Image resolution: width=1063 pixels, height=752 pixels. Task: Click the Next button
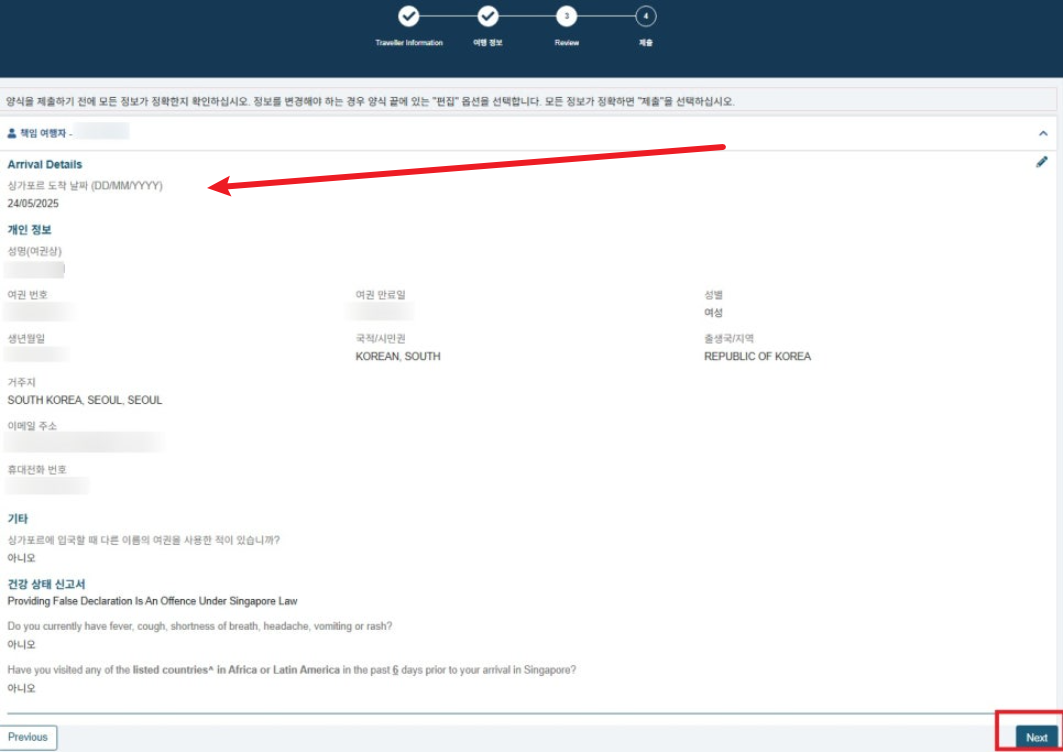(1037, 737)
